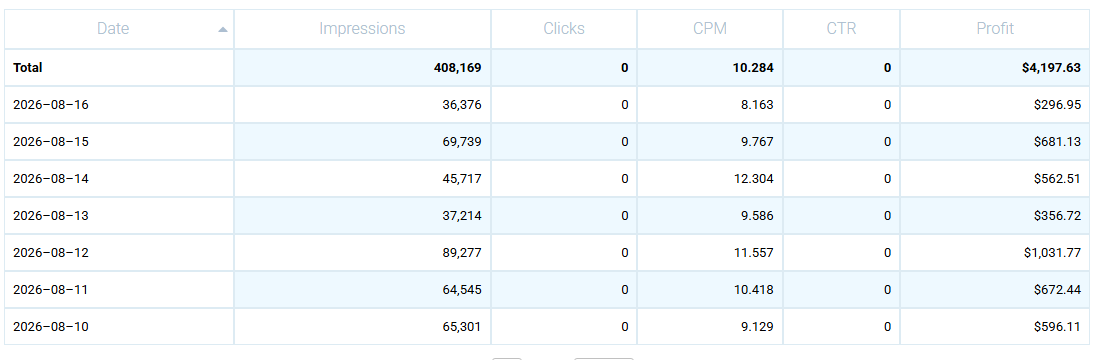Sort table by Profit column header
The image size is (1099, 360).
pyautogui.click(x=995, y=29)
